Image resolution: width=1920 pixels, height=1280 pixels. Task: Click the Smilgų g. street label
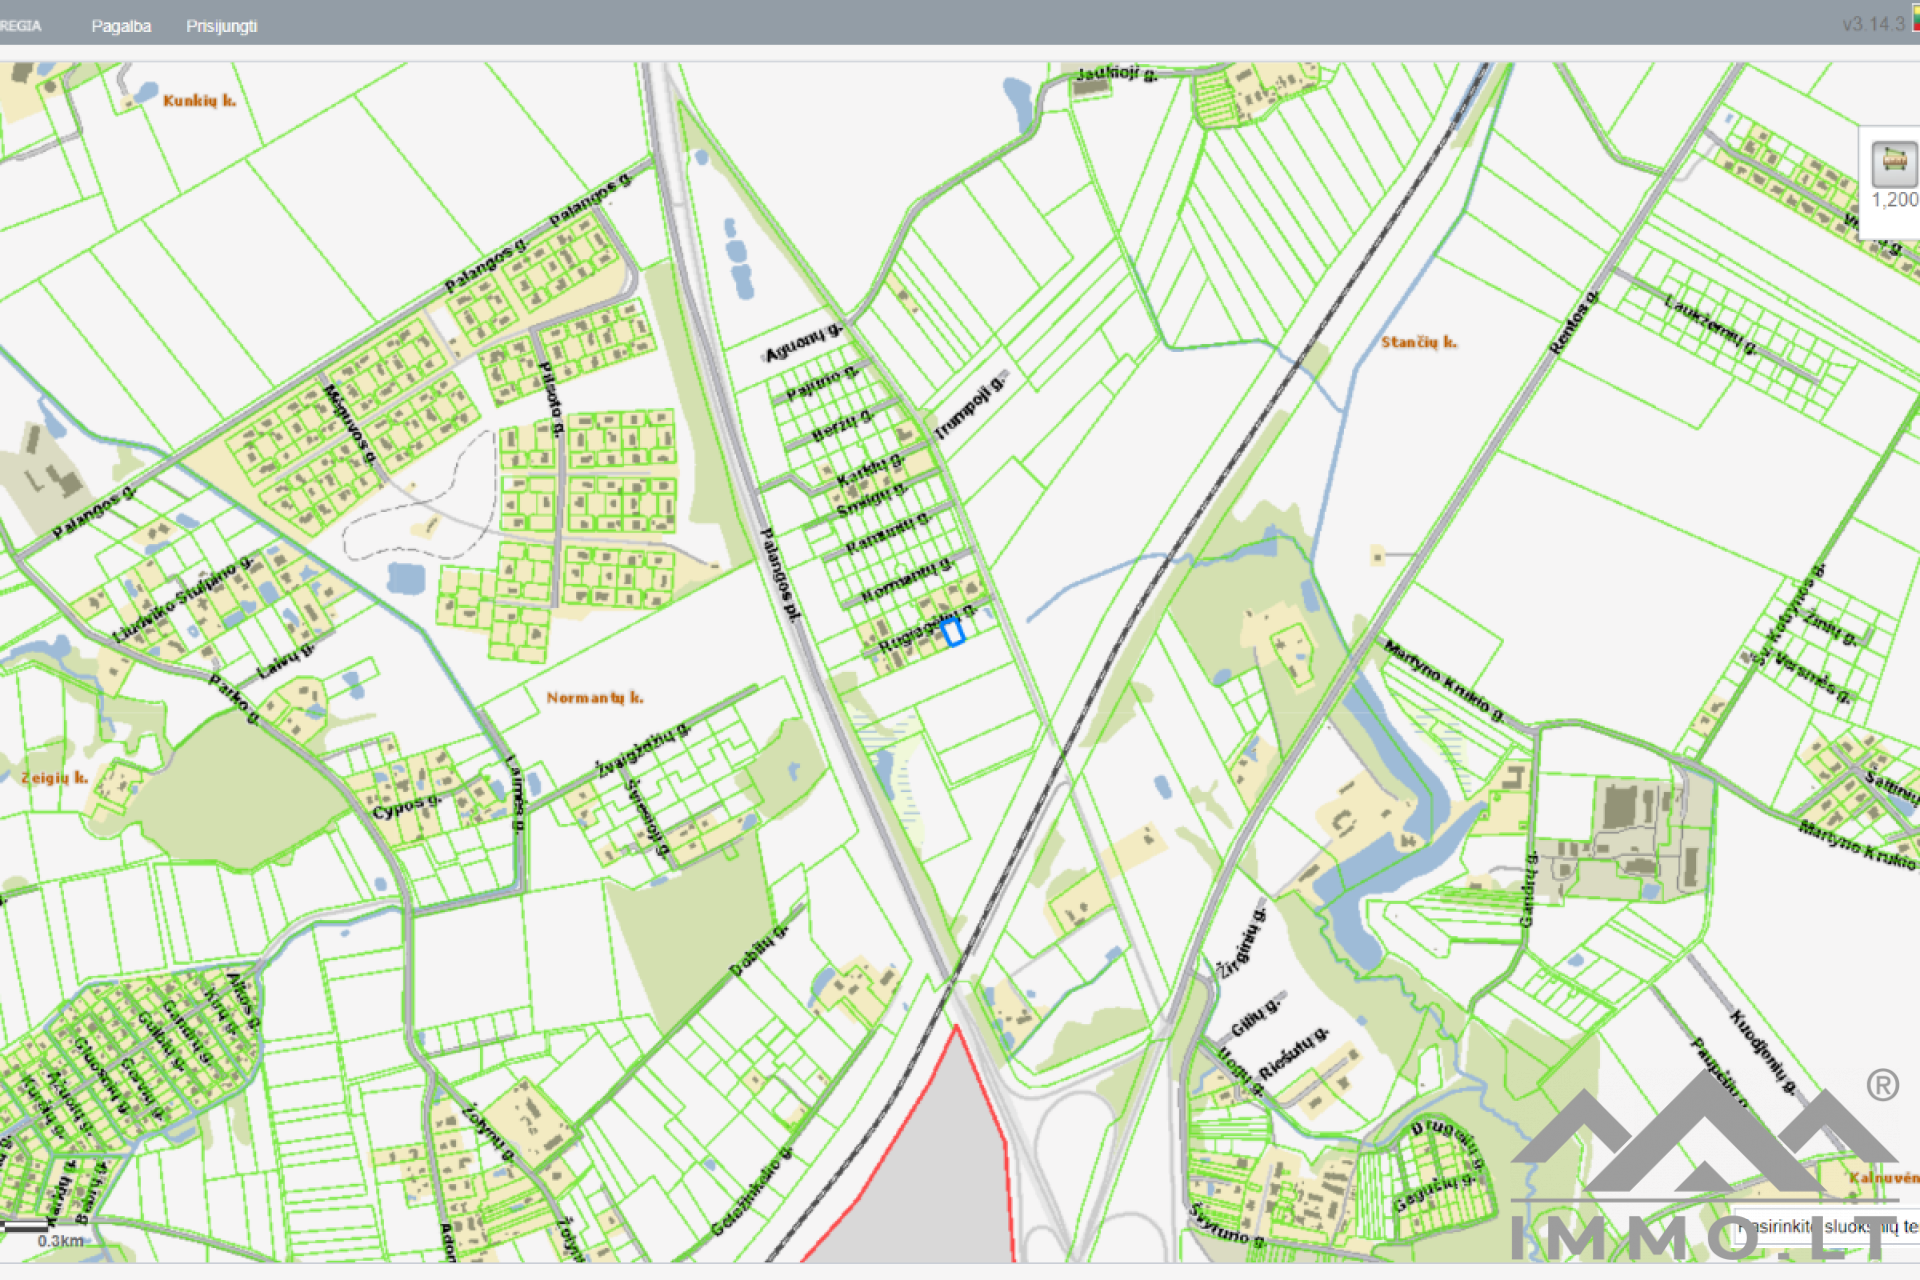(x=871, y=500)
